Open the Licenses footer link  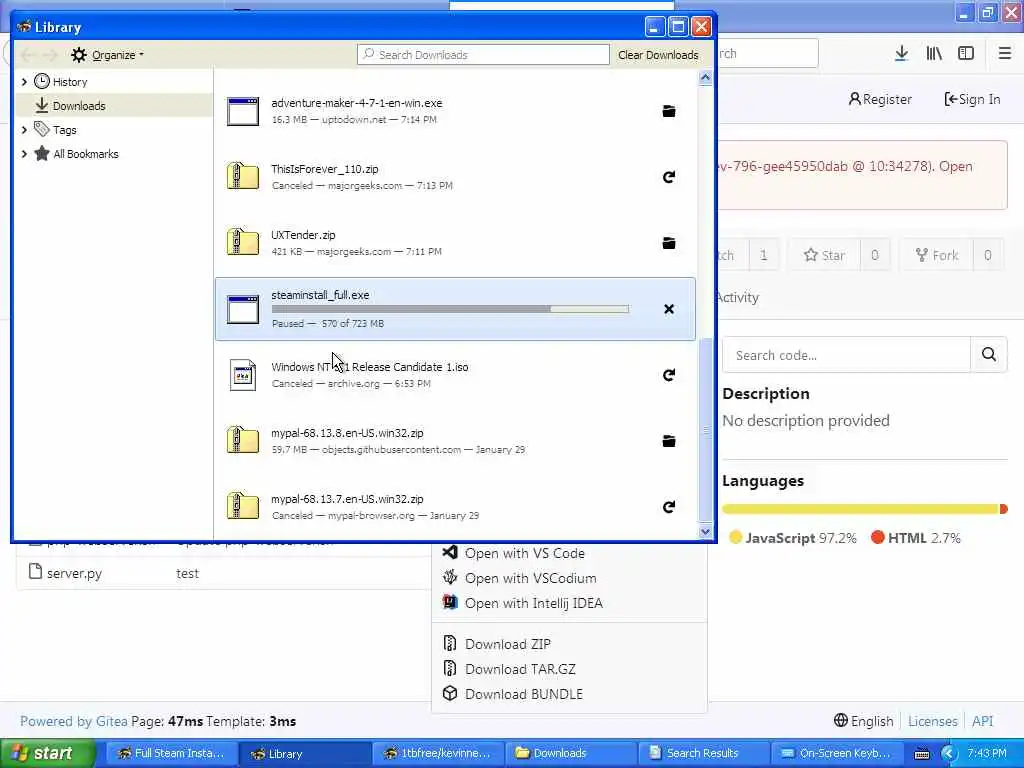(x=933, y=721)
